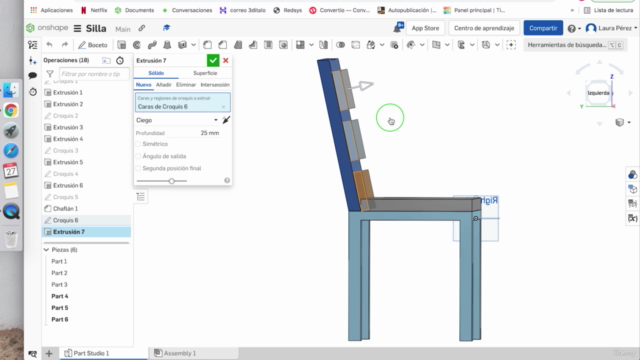Screen dimensions: 640x360
Task: Open the help question mark menu
Action: [x=574, y=28]
